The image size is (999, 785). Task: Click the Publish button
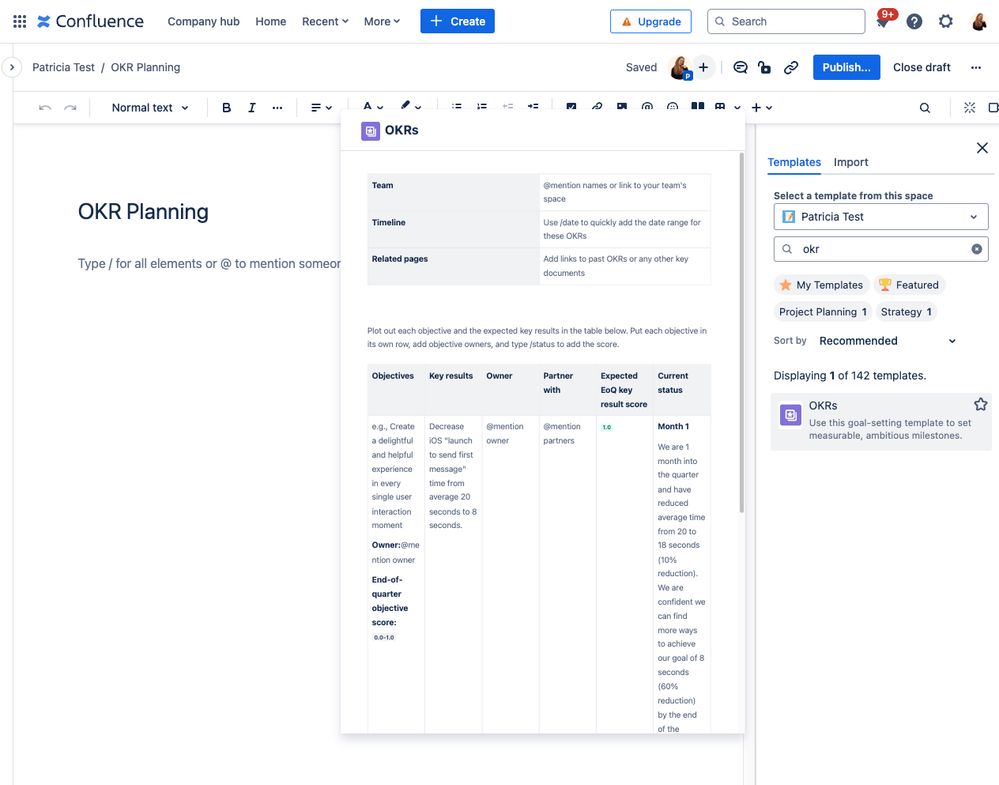pos(846,67)
